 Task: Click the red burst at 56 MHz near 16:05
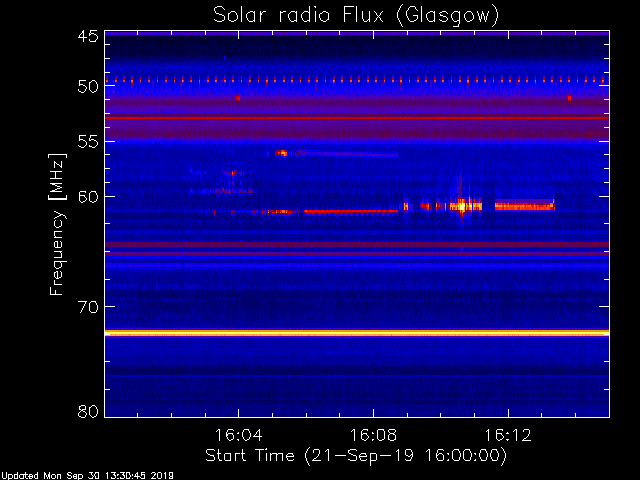tap(281, 153)
